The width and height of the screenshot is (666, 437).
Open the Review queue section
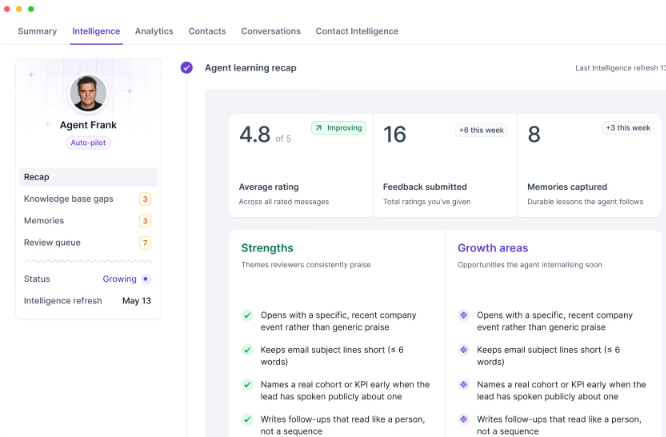pos(88,242)
